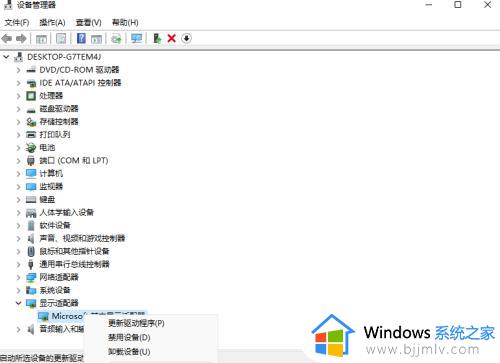This screenshot has width=500, height=363.
Task: Expand the DVD/CD-ROM 驱动器 category
Action: coord(18,70)
